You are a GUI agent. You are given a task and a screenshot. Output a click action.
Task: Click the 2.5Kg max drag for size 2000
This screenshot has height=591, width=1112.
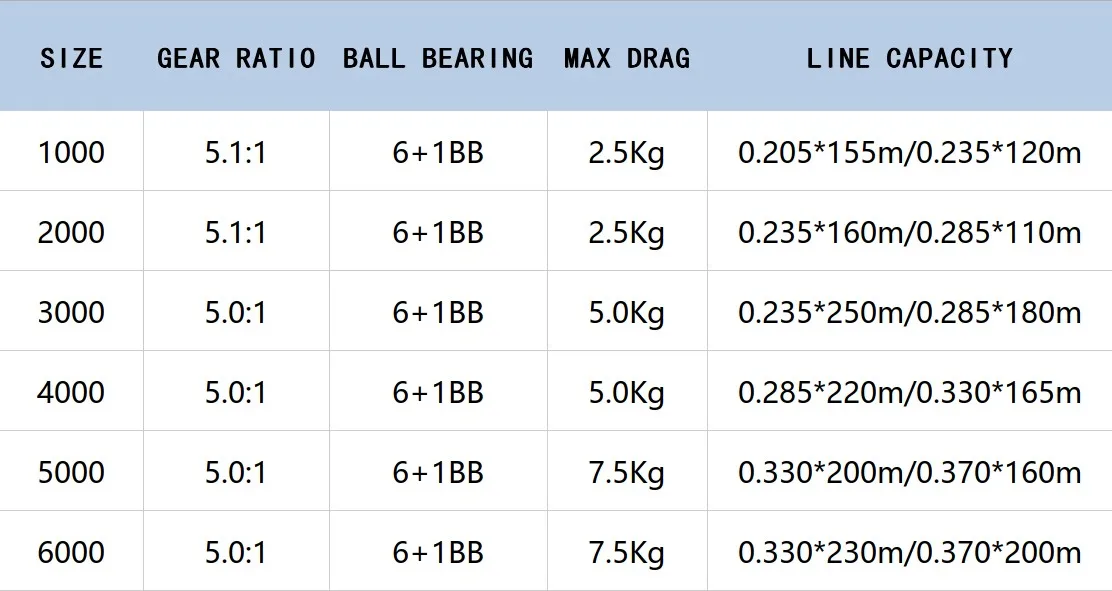[x=627, y=233]
